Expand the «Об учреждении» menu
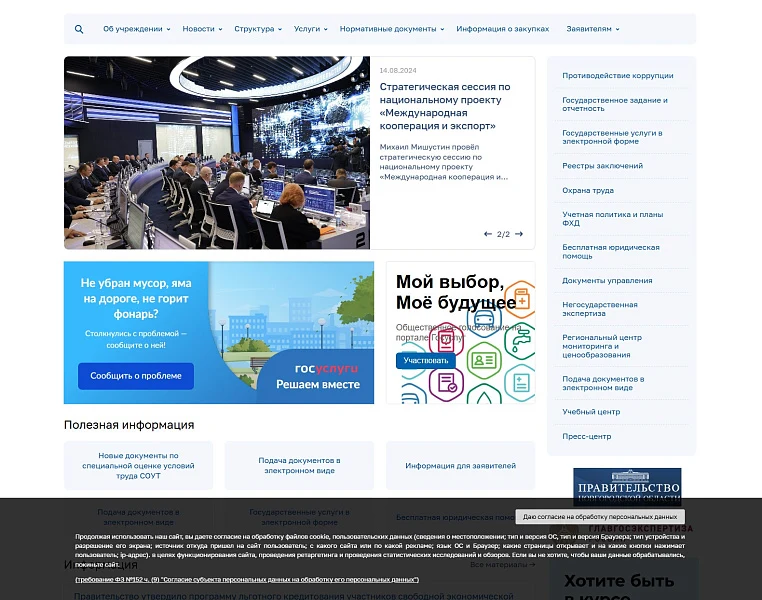This screenshot has height=600, width=762. click(x=137, y=29)
